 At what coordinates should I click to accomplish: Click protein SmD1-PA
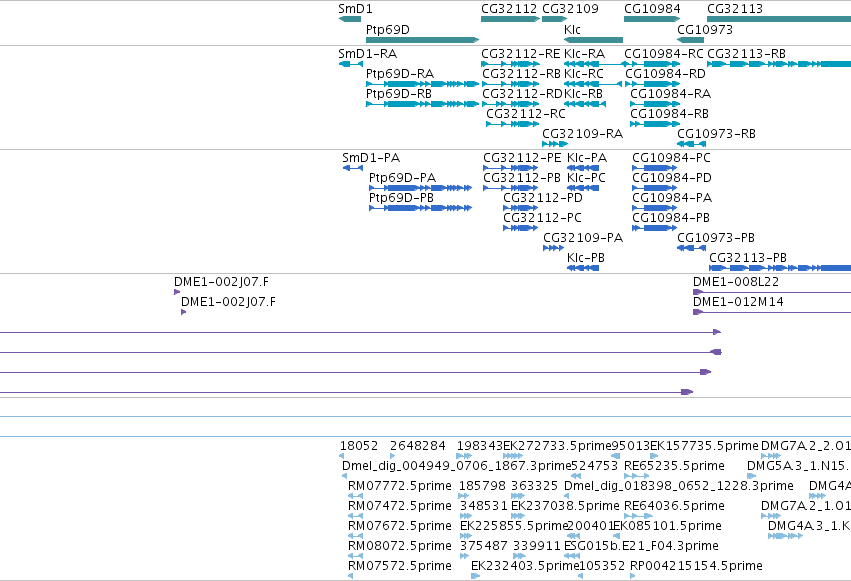pyautogui.click(x=371, y=158)
